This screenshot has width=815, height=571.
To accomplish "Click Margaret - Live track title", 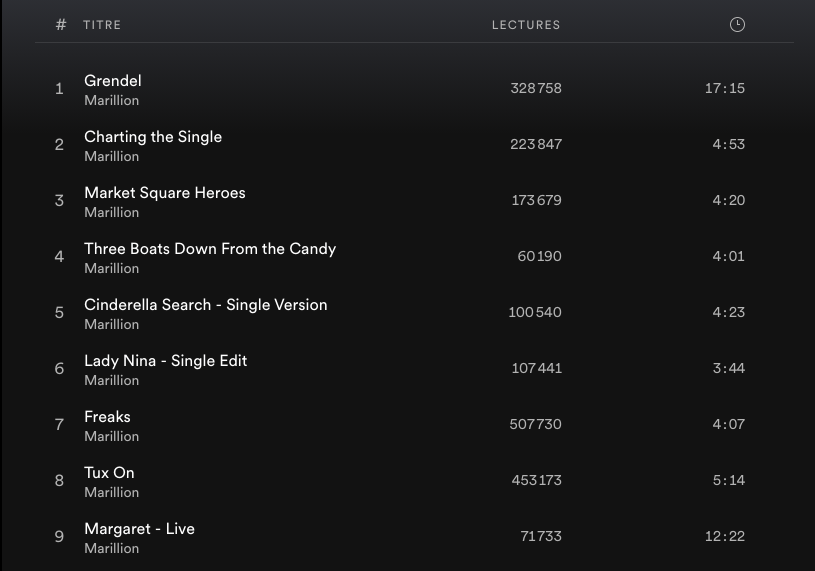I will [x=140, y=529].
